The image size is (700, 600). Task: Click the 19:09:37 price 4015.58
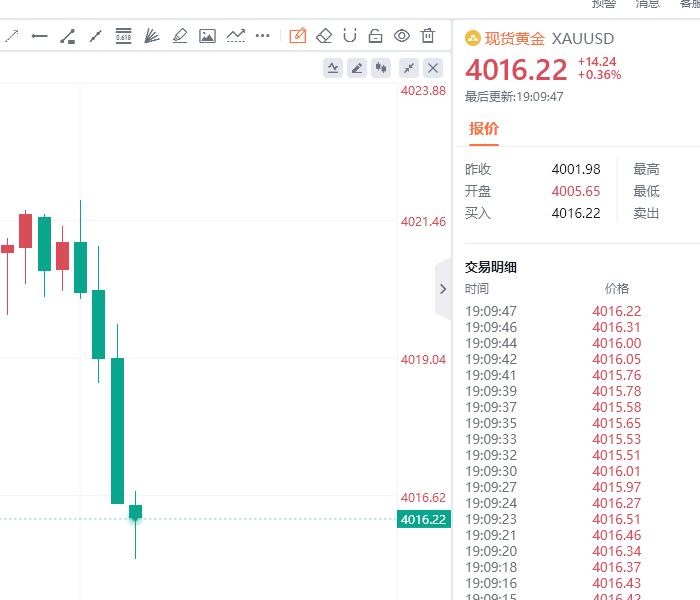(617, 407)
